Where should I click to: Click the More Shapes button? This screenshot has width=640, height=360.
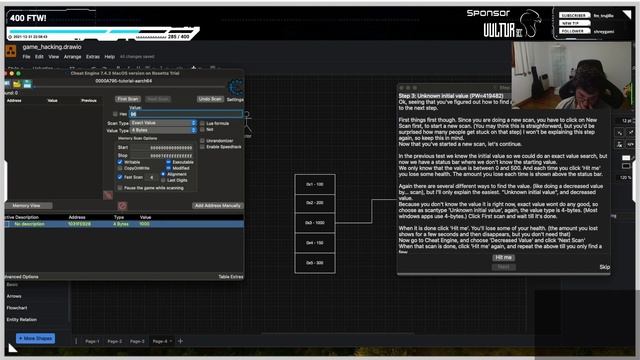coord(36,338)
